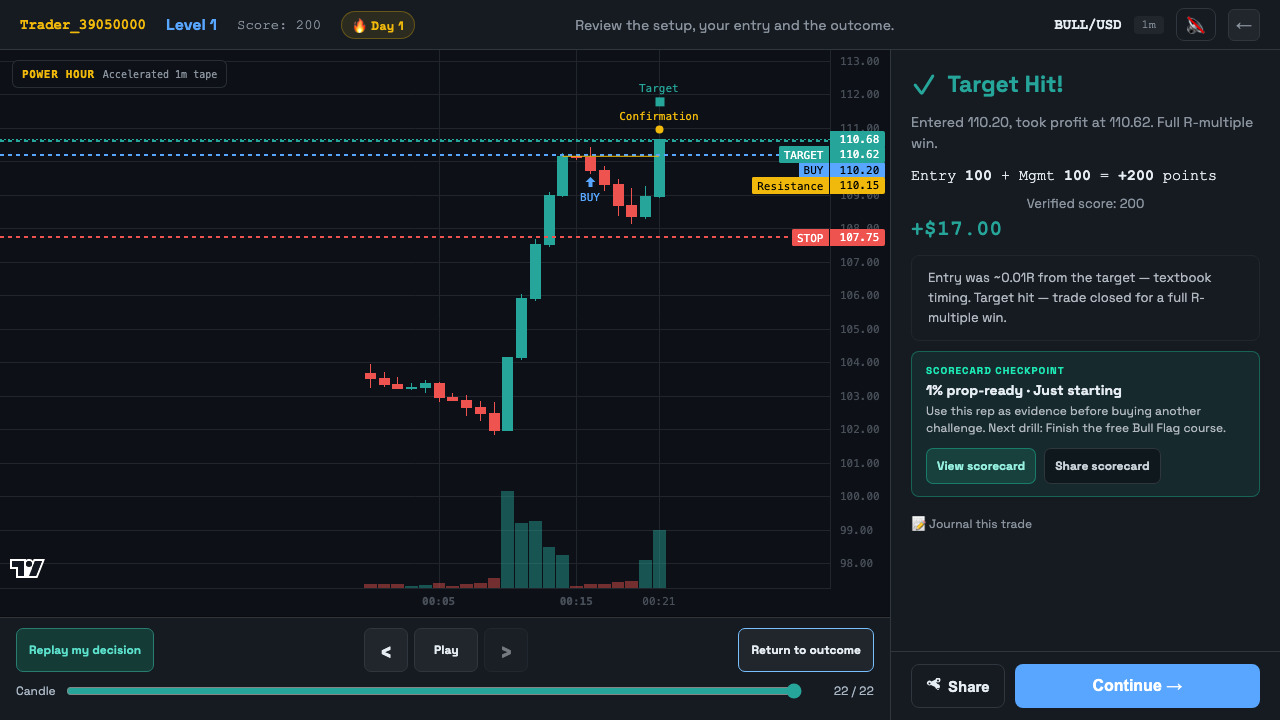Click the Share button

coord(958,686)
